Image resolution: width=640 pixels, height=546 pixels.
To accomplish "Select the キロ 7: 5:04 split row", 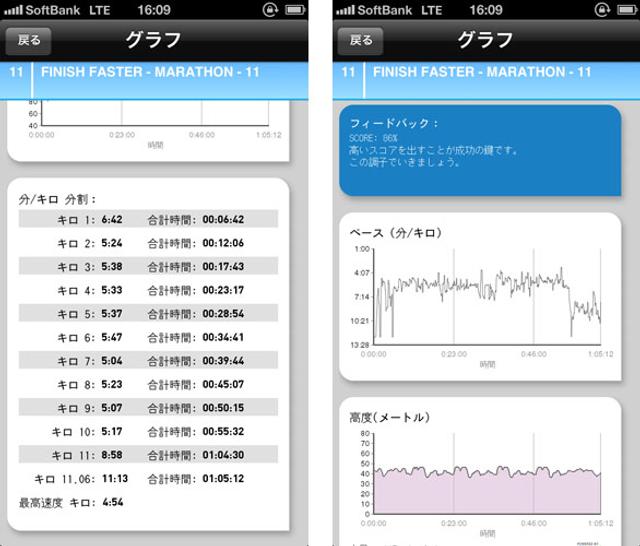I will pyautogui.click(x=148, y=360).
